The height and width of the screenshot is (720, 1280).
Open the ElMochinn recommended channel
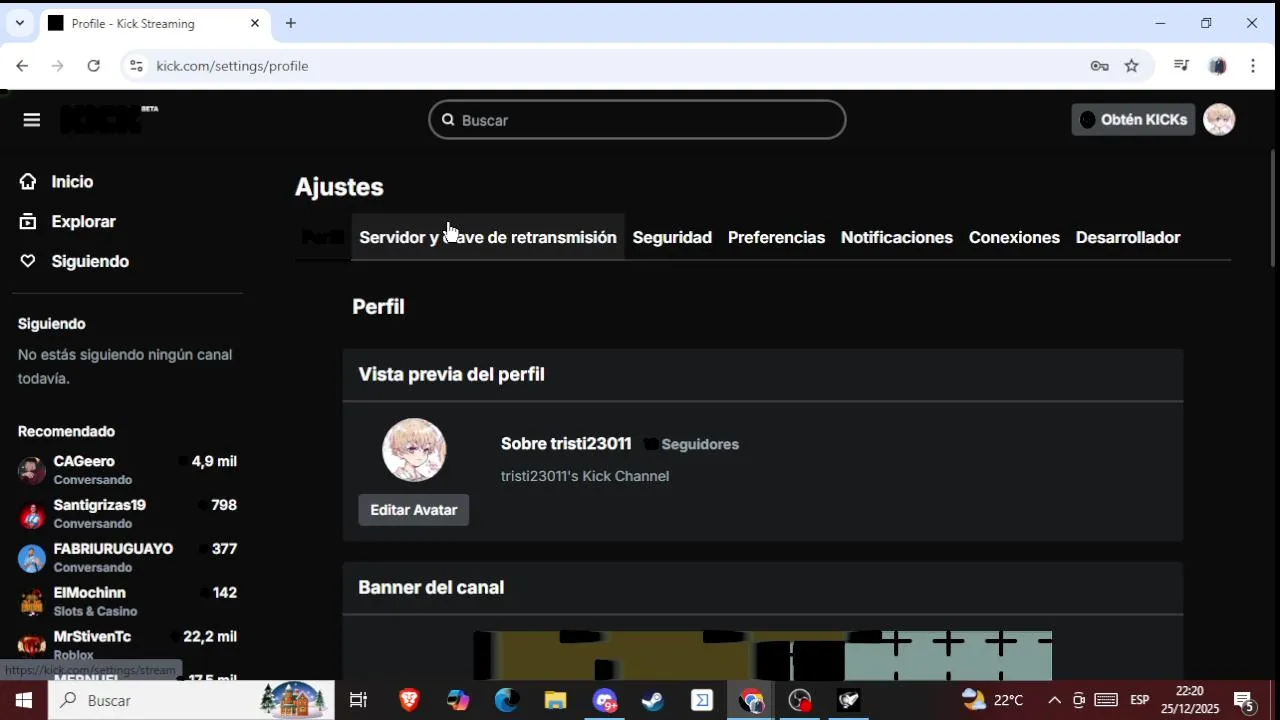point(127,602)
